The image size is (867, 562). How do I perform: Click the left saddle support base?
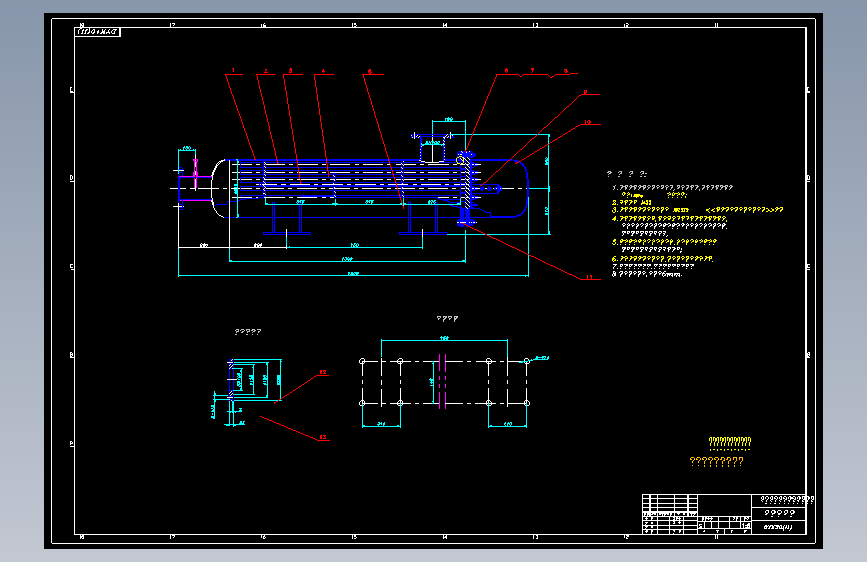286,233
